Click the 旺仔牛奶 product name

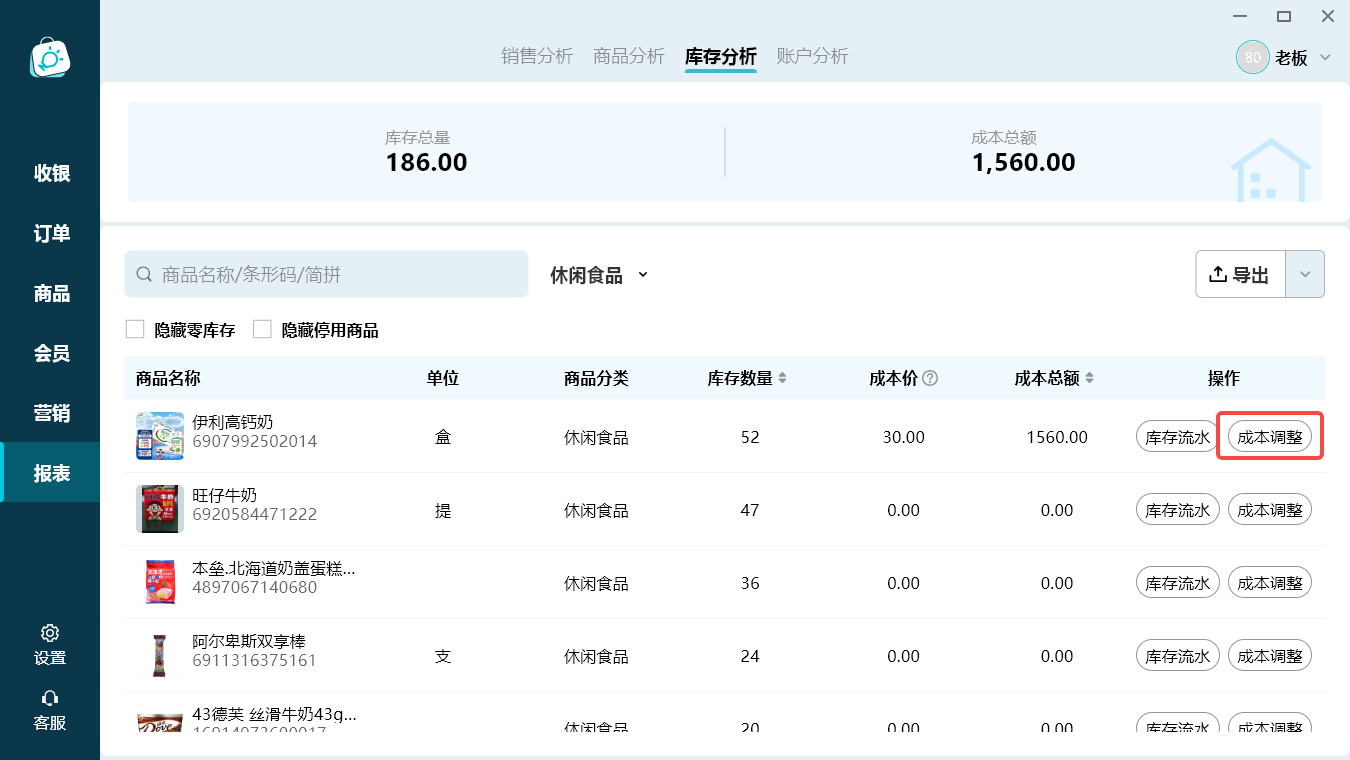click(x=224, y=495)
